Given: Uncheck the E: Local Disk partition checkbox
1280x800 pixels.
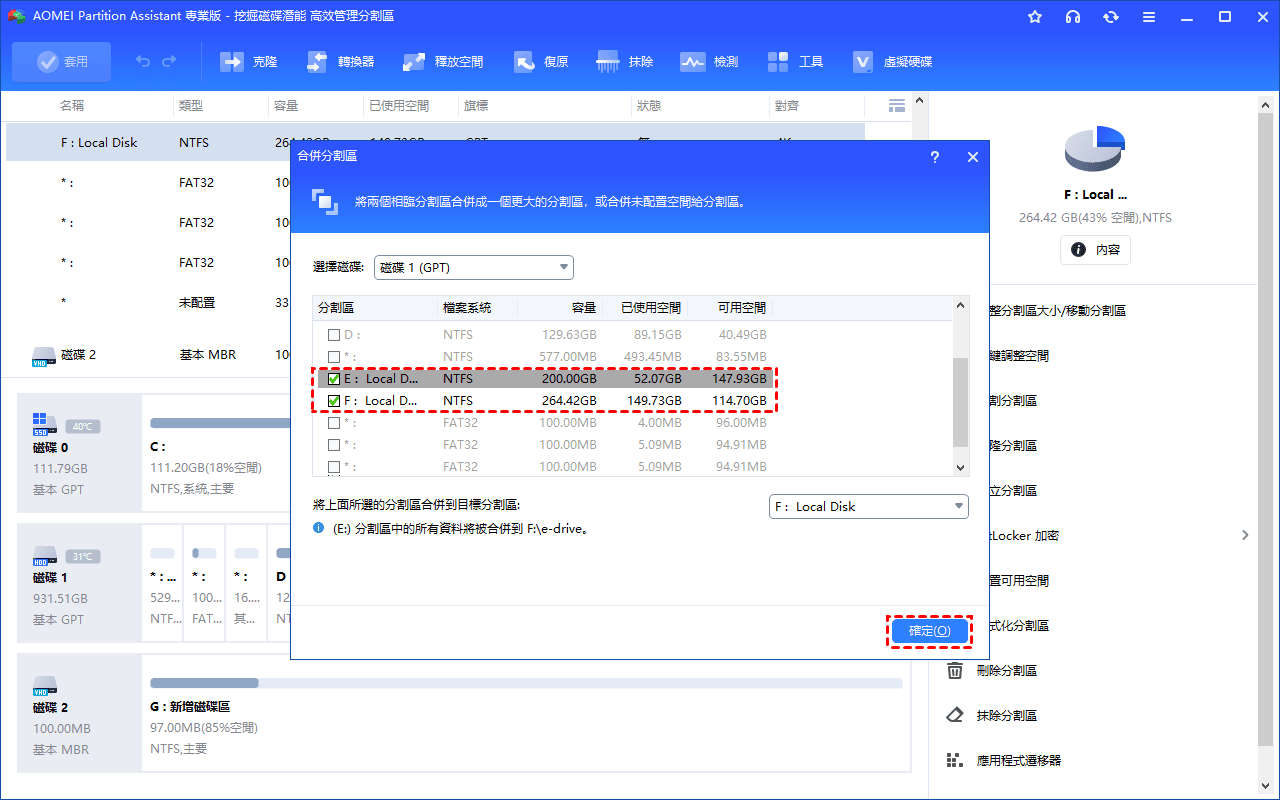Looking at the screenshot, I should (x=334, y=379).
